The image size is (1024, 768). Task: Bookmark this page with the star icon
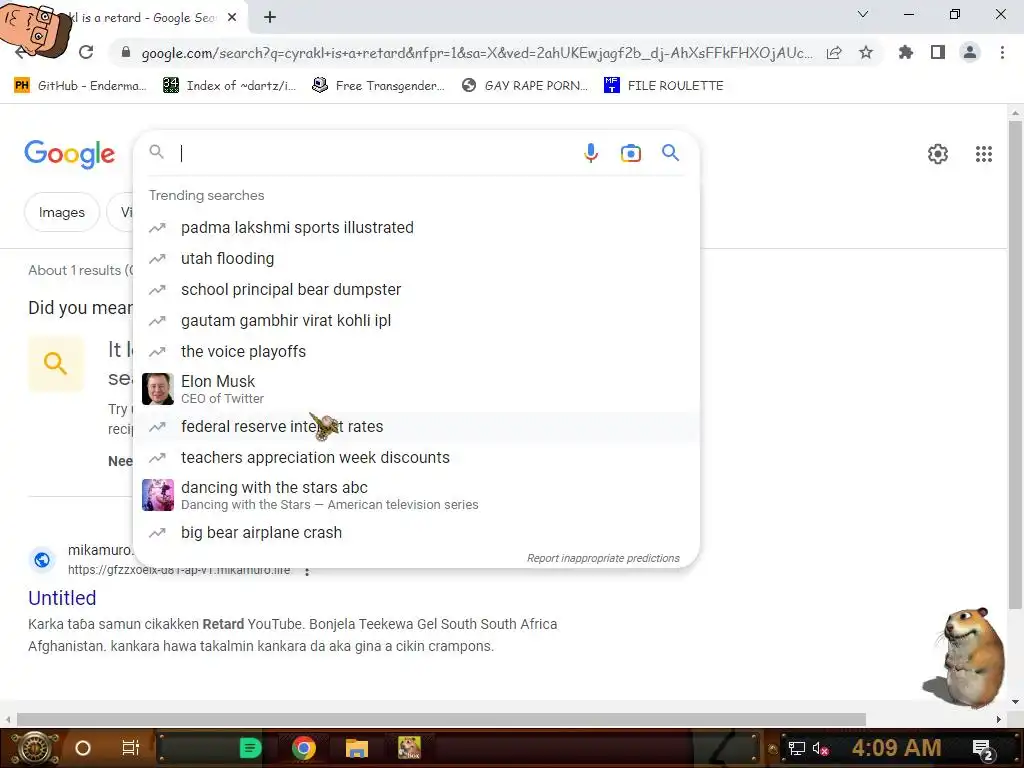coord(866,52)
